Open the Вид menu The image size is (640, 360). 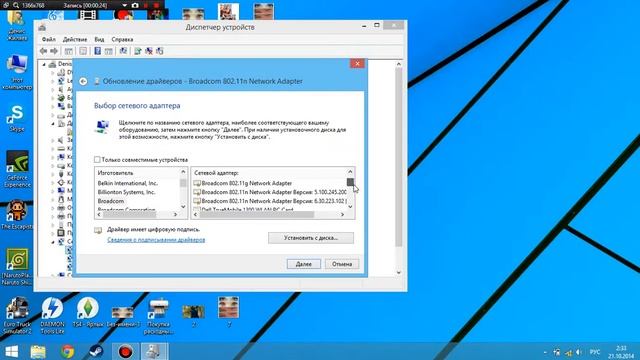tap(99, 40)
